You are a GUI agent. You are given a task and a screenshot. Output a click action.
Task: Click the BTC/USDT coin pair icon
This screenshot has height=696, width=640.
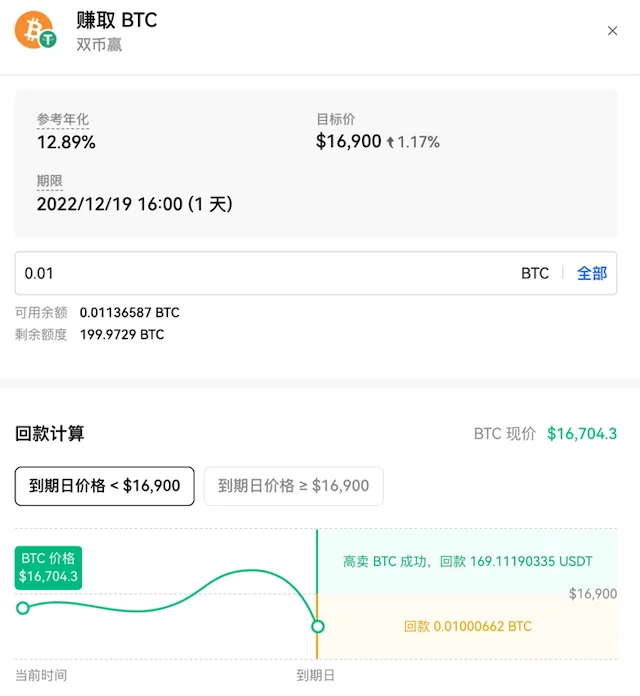[x=36, y=30]
